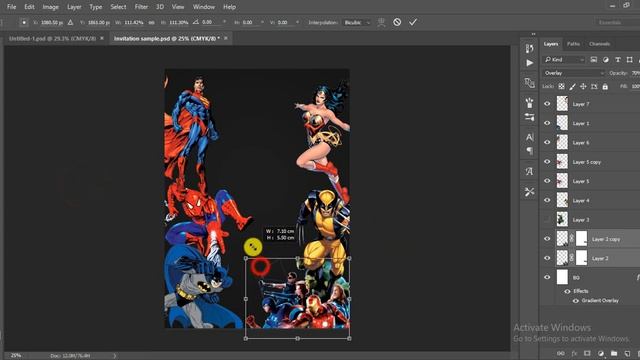Open the Brush presets panel icon
The height and width of the screenshot is (360, 640).
(529, 102)
